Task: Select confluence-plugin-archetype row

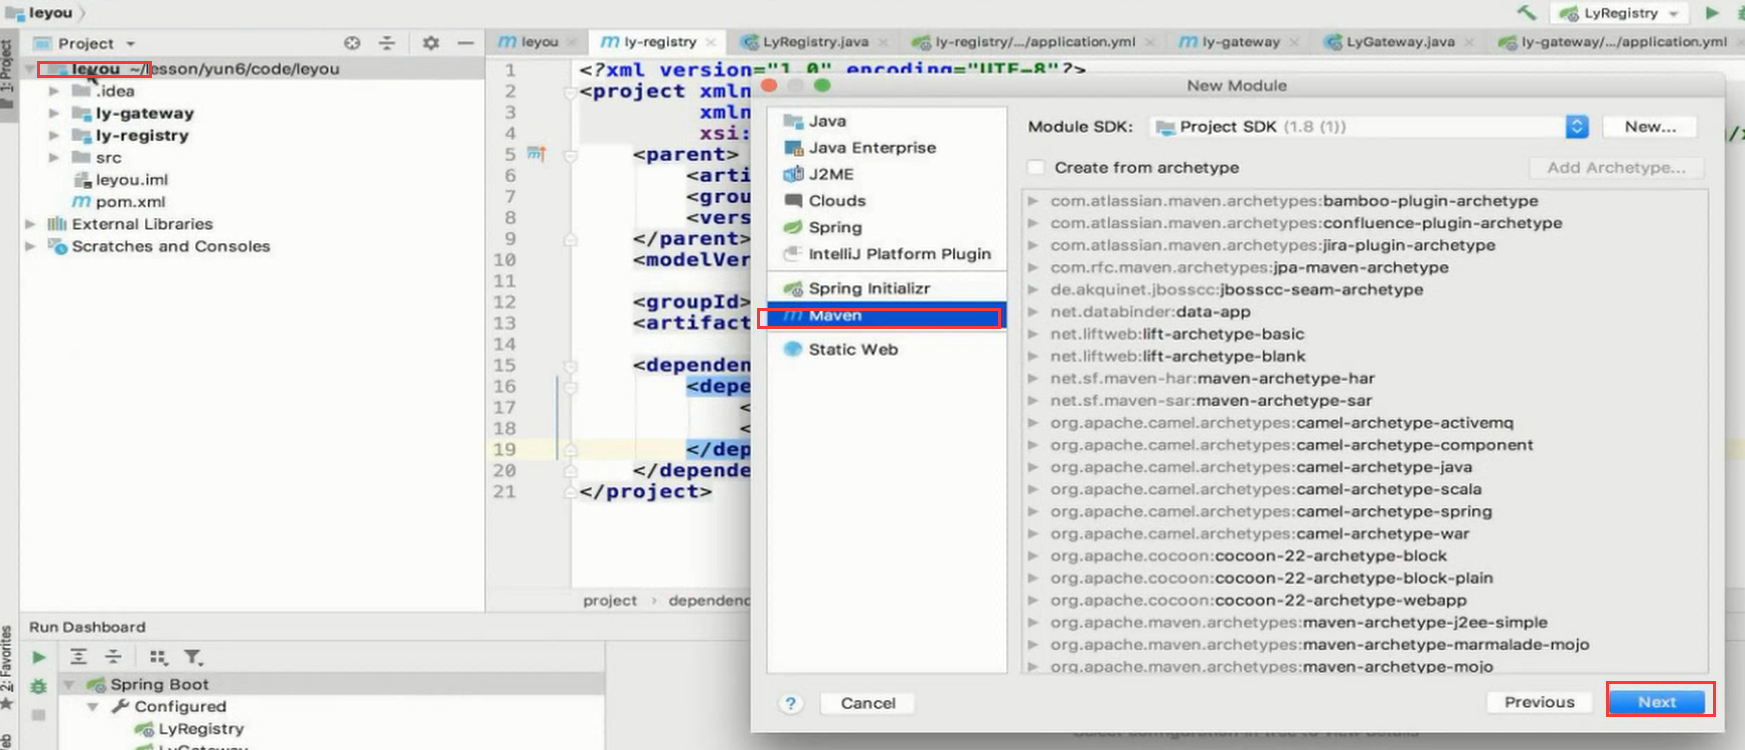Action: tap(1365, 223)
